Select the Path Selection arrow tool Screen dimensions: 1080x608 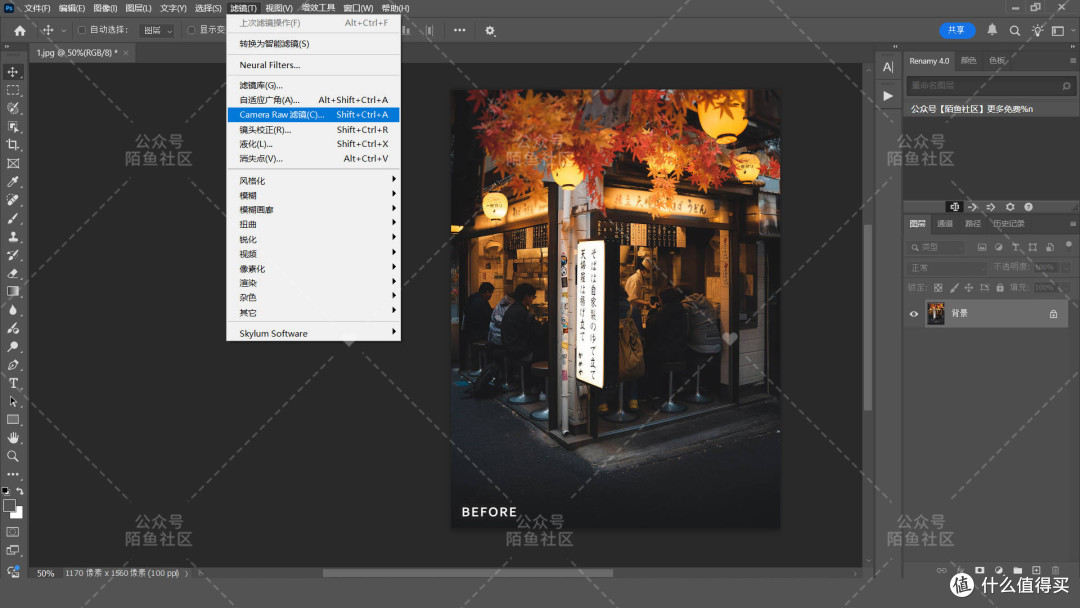coord(13,401)
